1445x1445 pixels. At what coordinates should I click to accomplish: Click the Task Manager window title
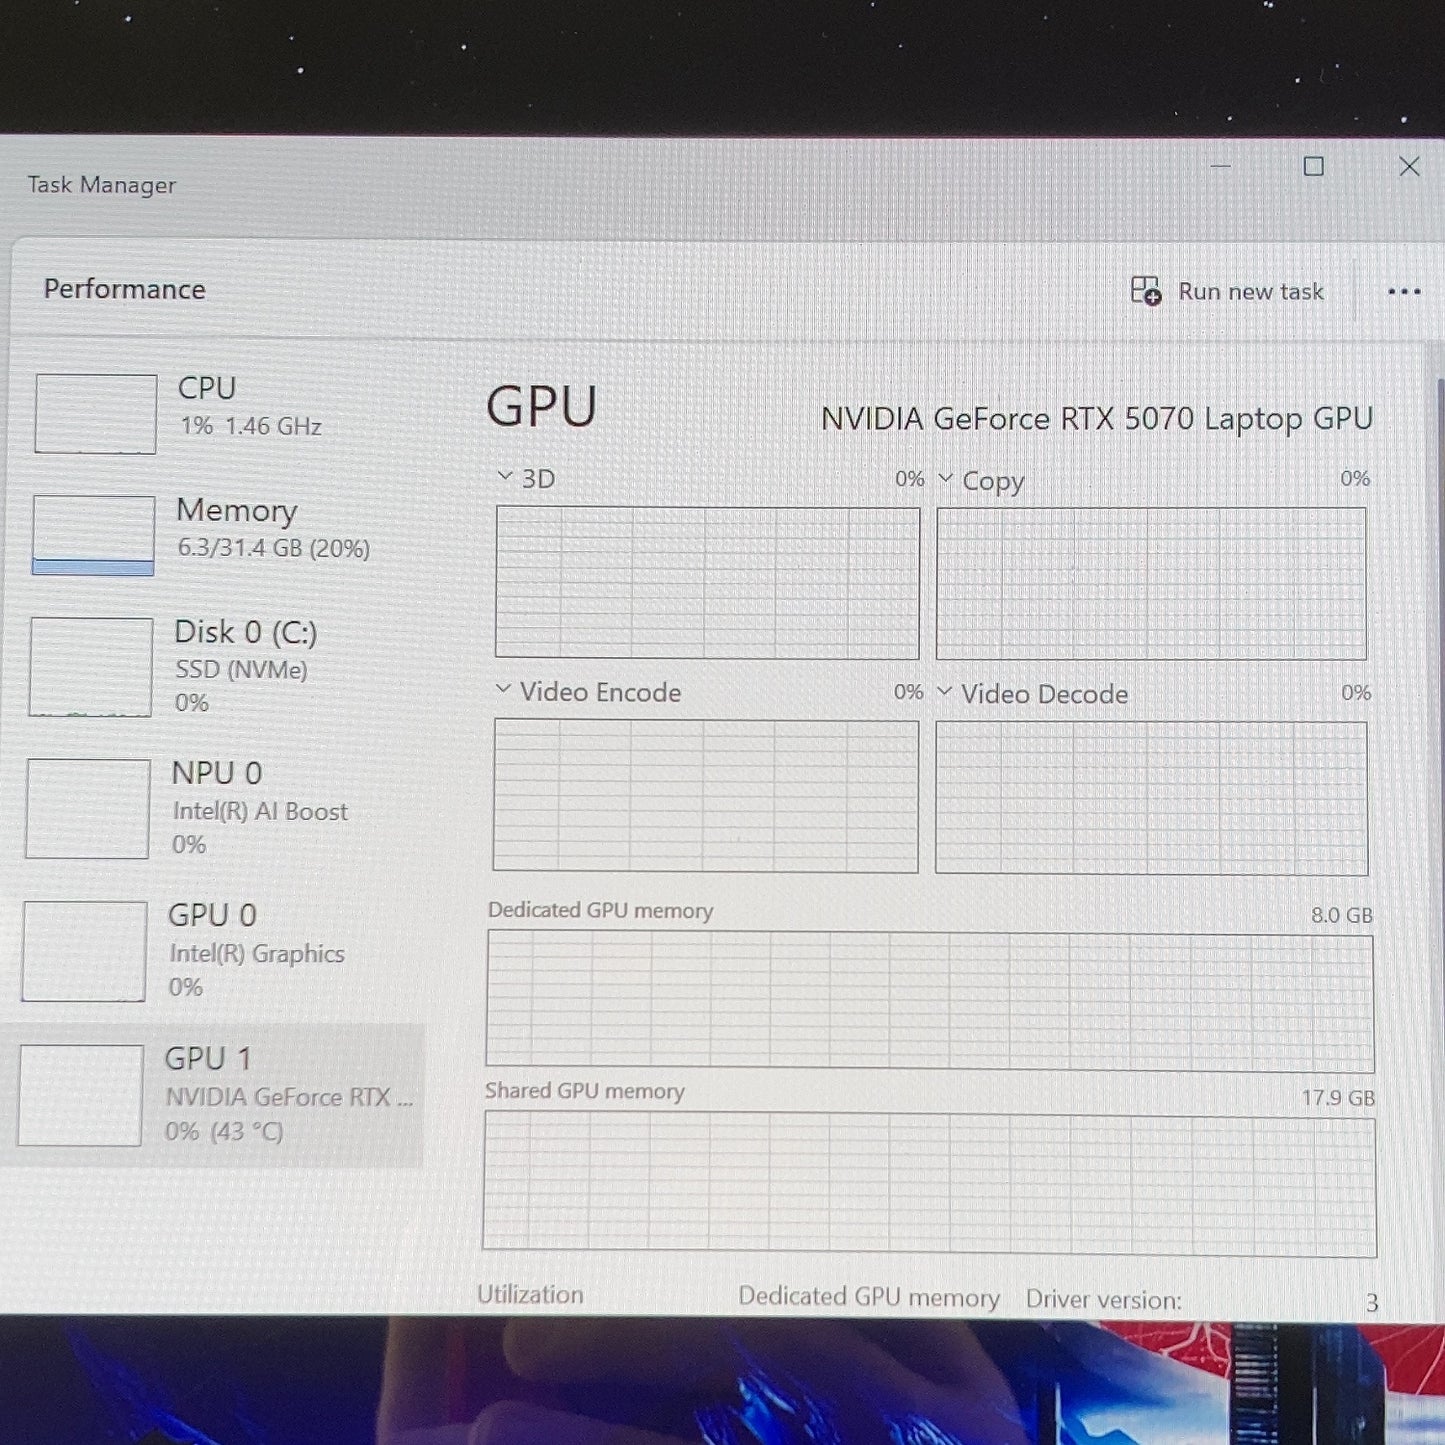click(101, 185)
